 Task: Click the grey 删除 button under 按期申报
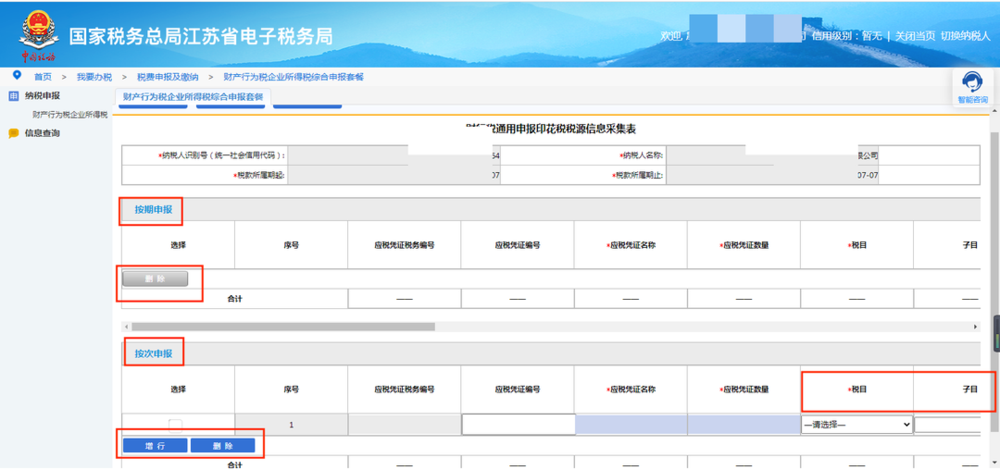coord(155,279)
